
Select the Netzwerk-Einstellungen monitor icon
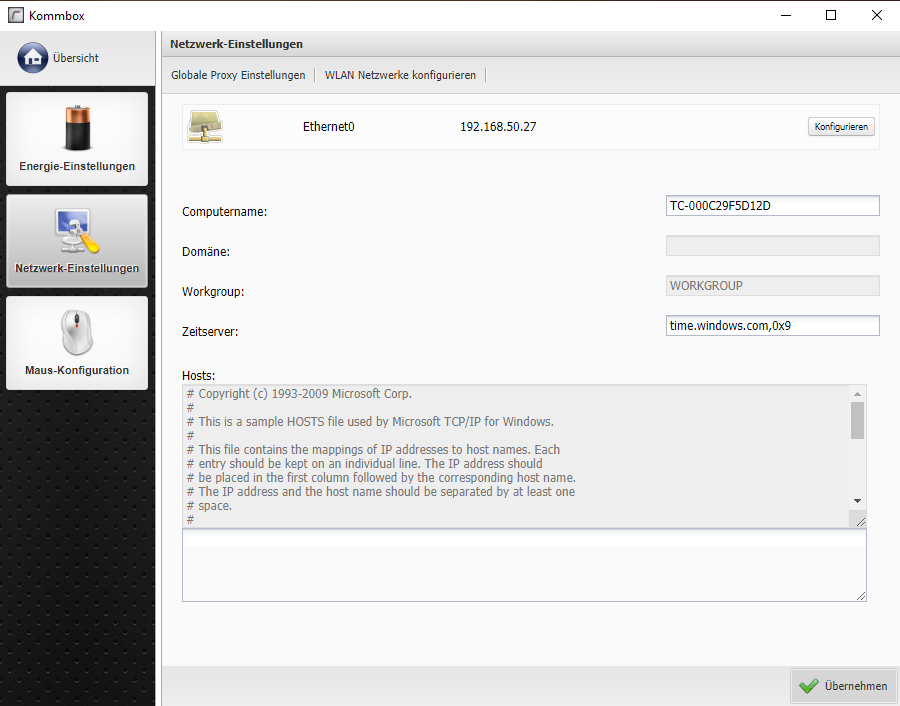(77, 231)
